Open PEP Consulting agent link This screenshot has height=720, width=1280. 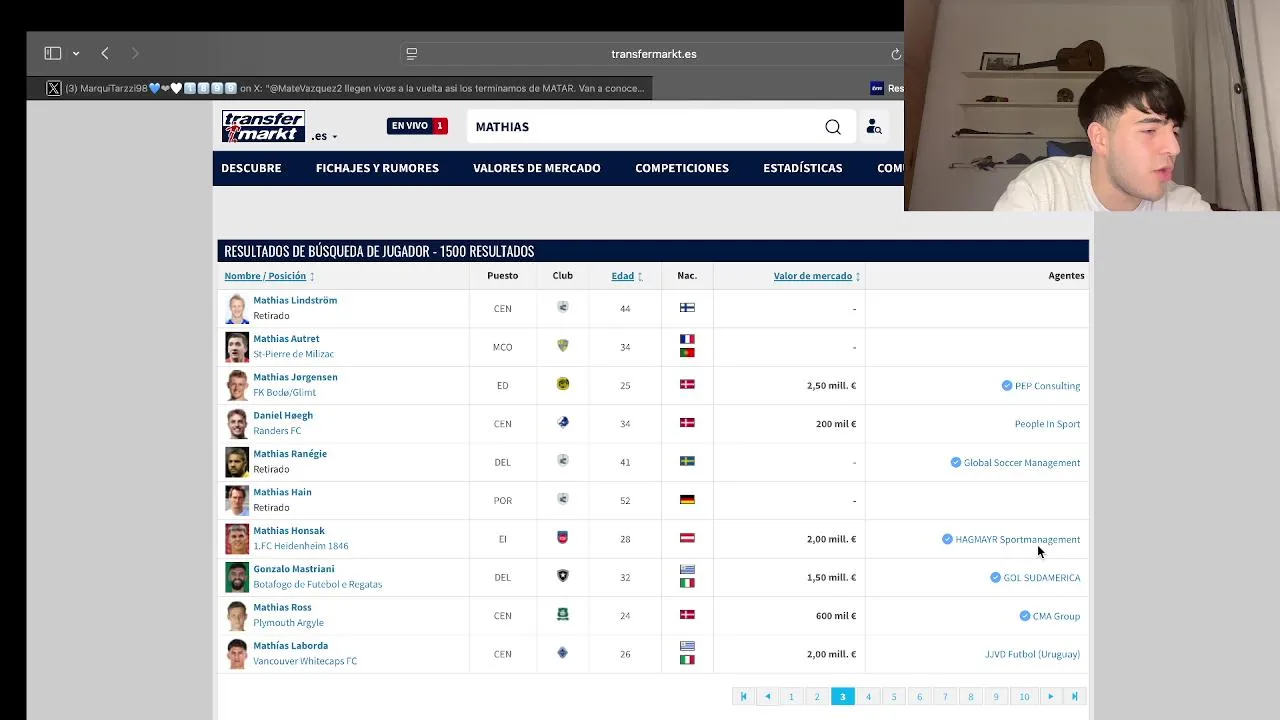tap(1047, 386)
